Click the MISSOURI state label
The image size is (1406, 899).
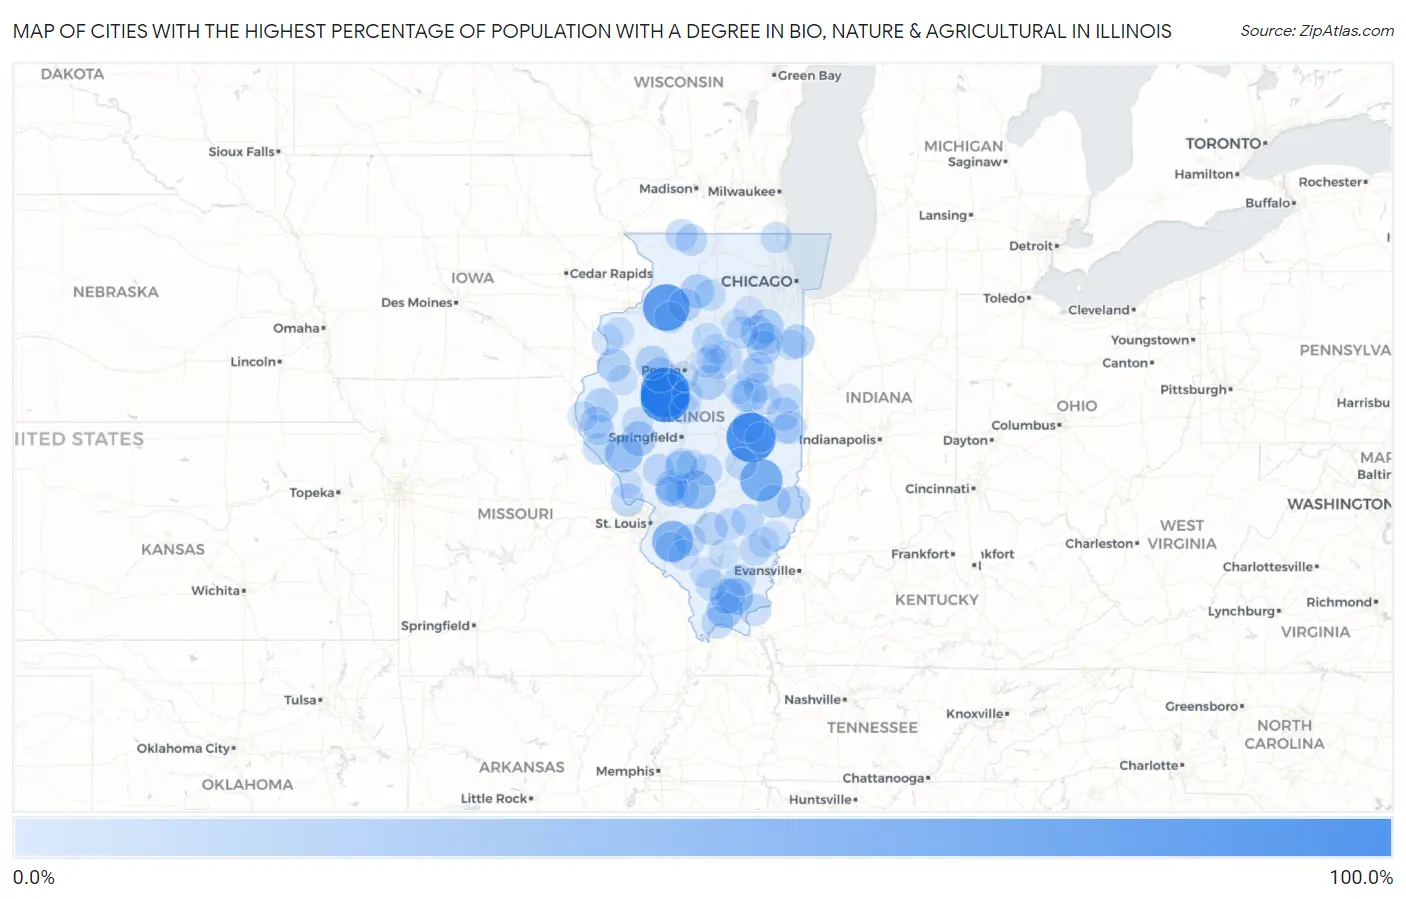pyautogui.click(x=515, y=514)
